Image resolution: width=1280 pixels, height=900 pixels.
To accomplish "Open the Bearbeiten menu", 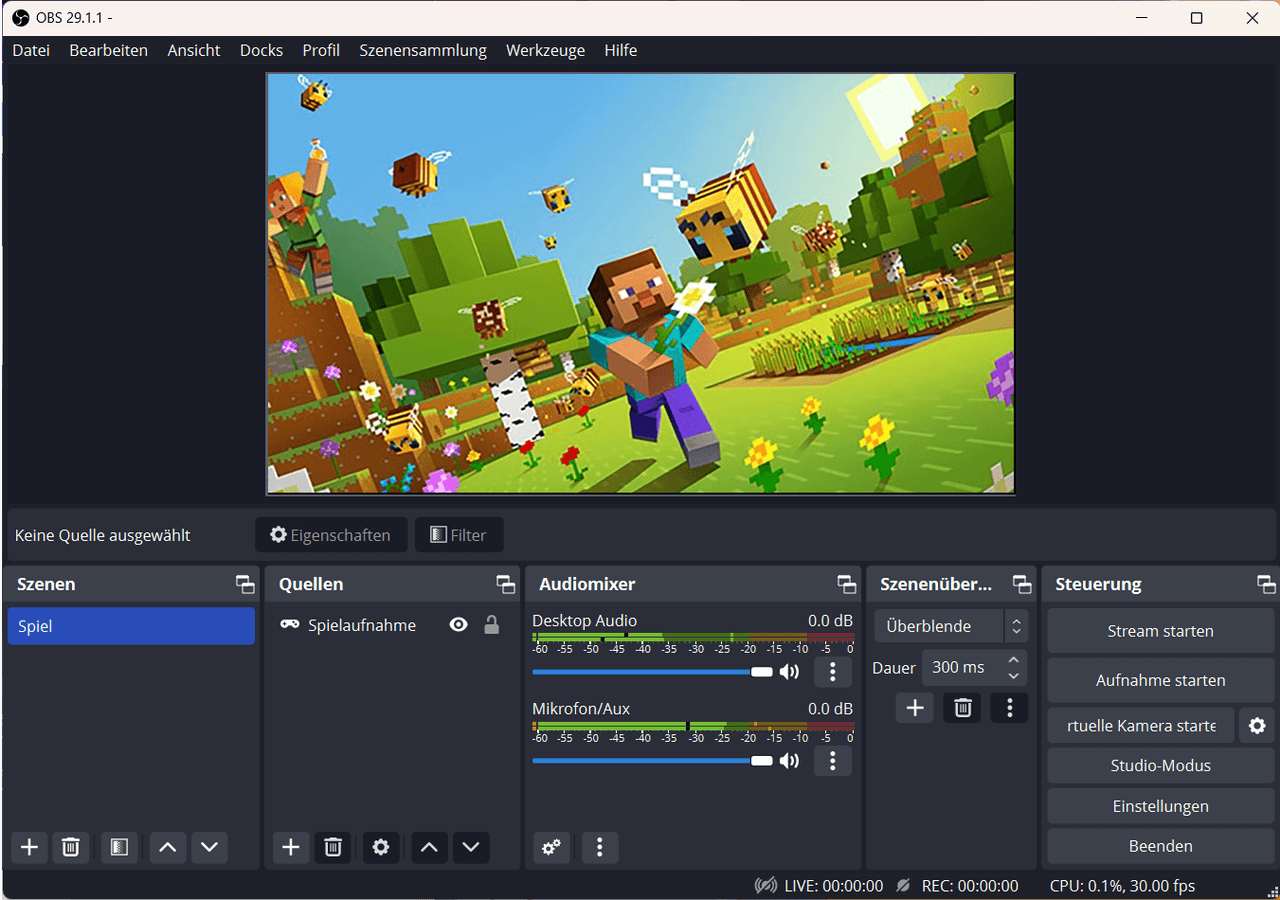I will (109, 50).
